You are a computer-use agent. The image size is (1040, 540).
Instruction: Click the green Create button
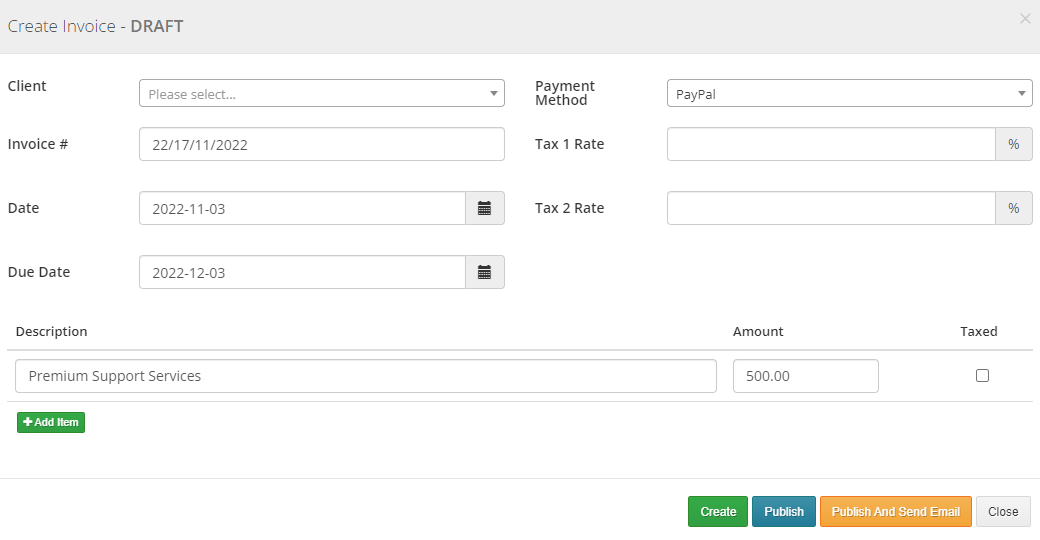718,511
